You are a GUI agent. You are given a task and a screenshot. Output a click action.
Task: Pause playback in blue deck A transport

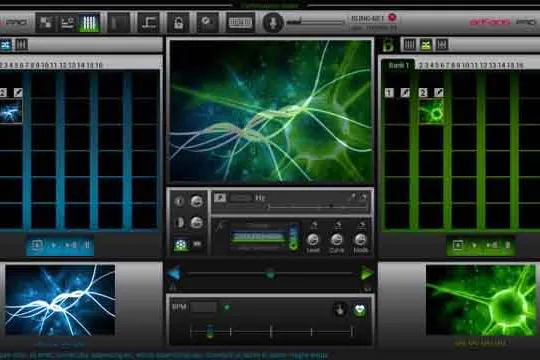coord(87,245)
